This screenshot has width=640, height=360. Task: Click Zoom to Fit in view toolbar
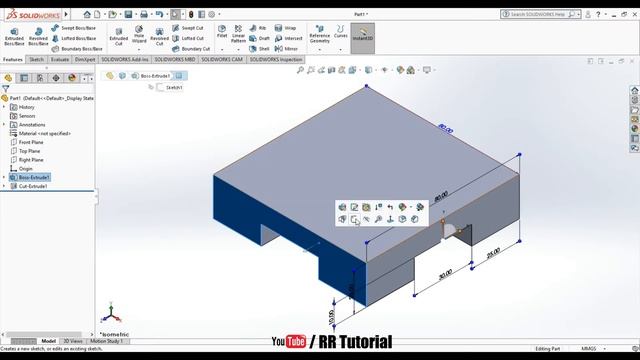point(300,70)
